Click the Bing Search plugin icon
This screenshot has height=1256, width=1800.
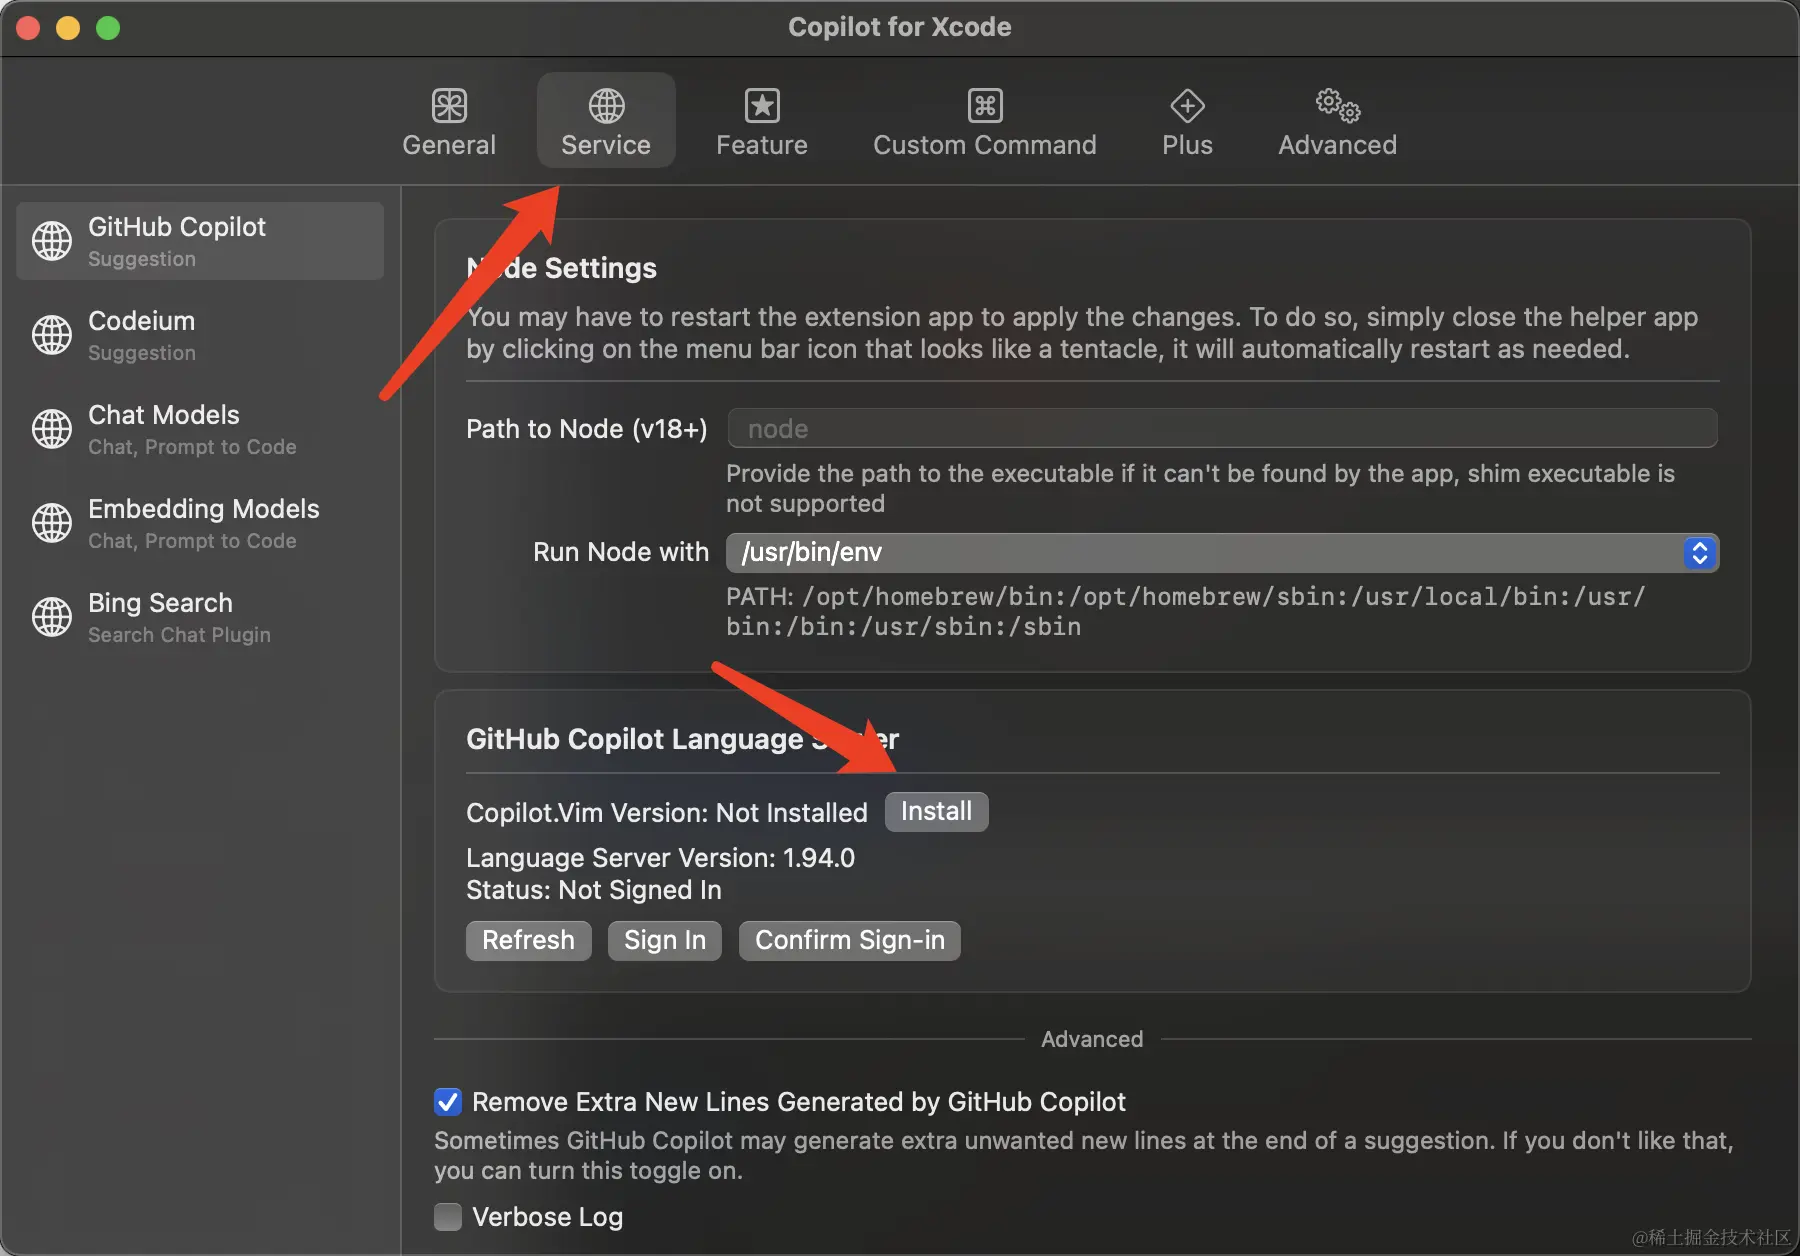(x=52, y=617)
